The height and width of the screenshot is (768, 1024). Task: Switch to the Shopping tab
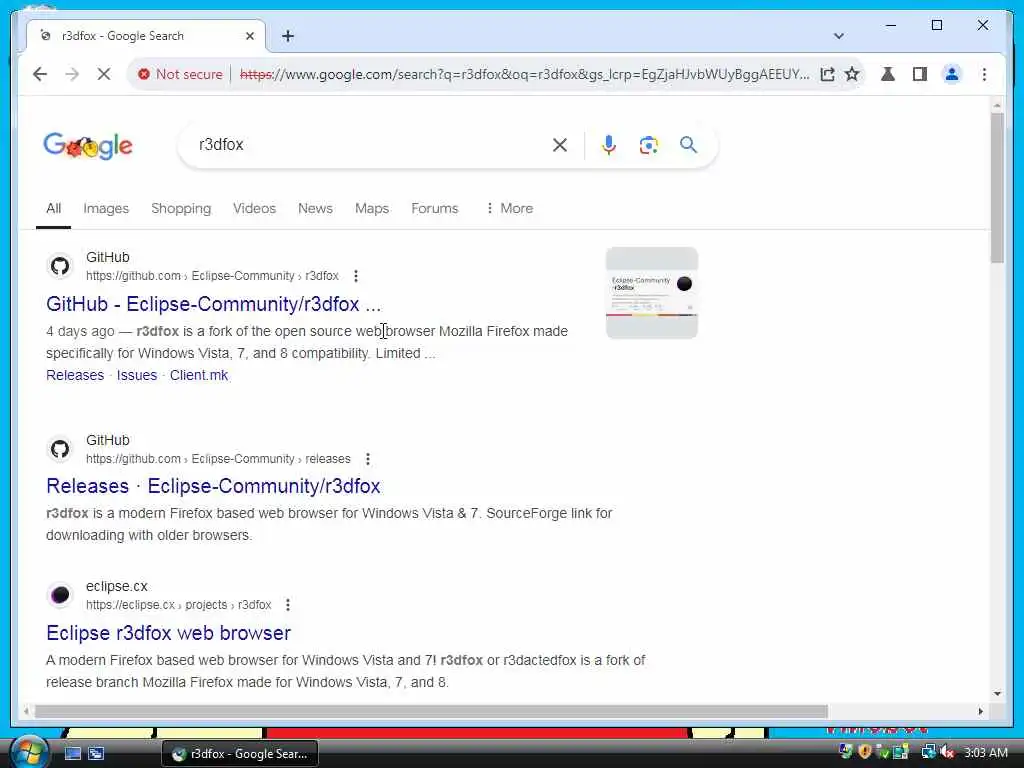[181, 208]
